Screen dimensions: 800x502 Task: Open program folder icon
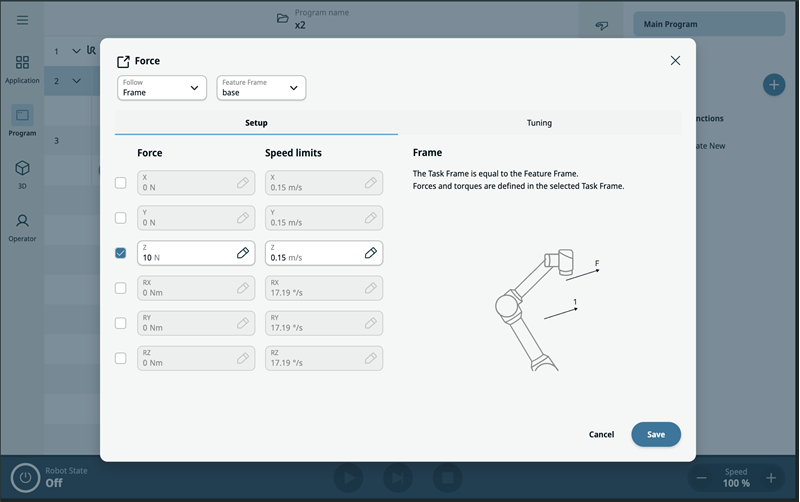point(282,18)
